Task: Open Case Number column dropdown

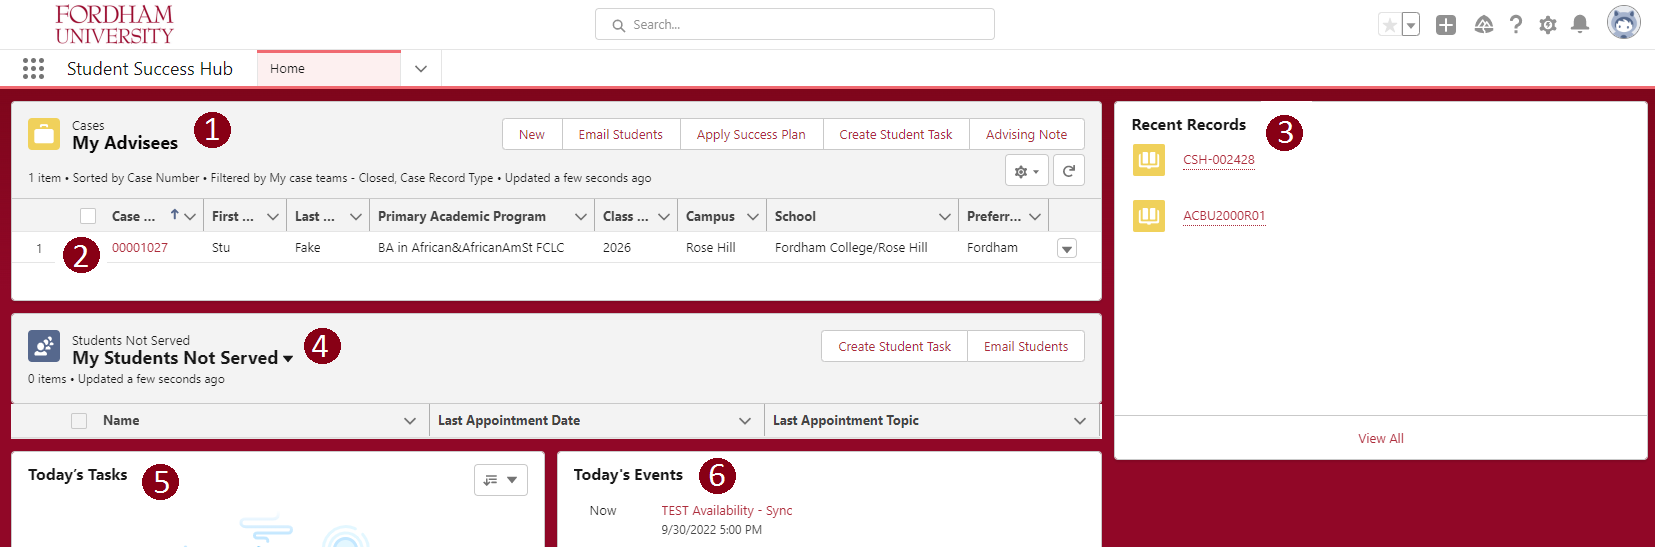Action: tap(190, 216)
